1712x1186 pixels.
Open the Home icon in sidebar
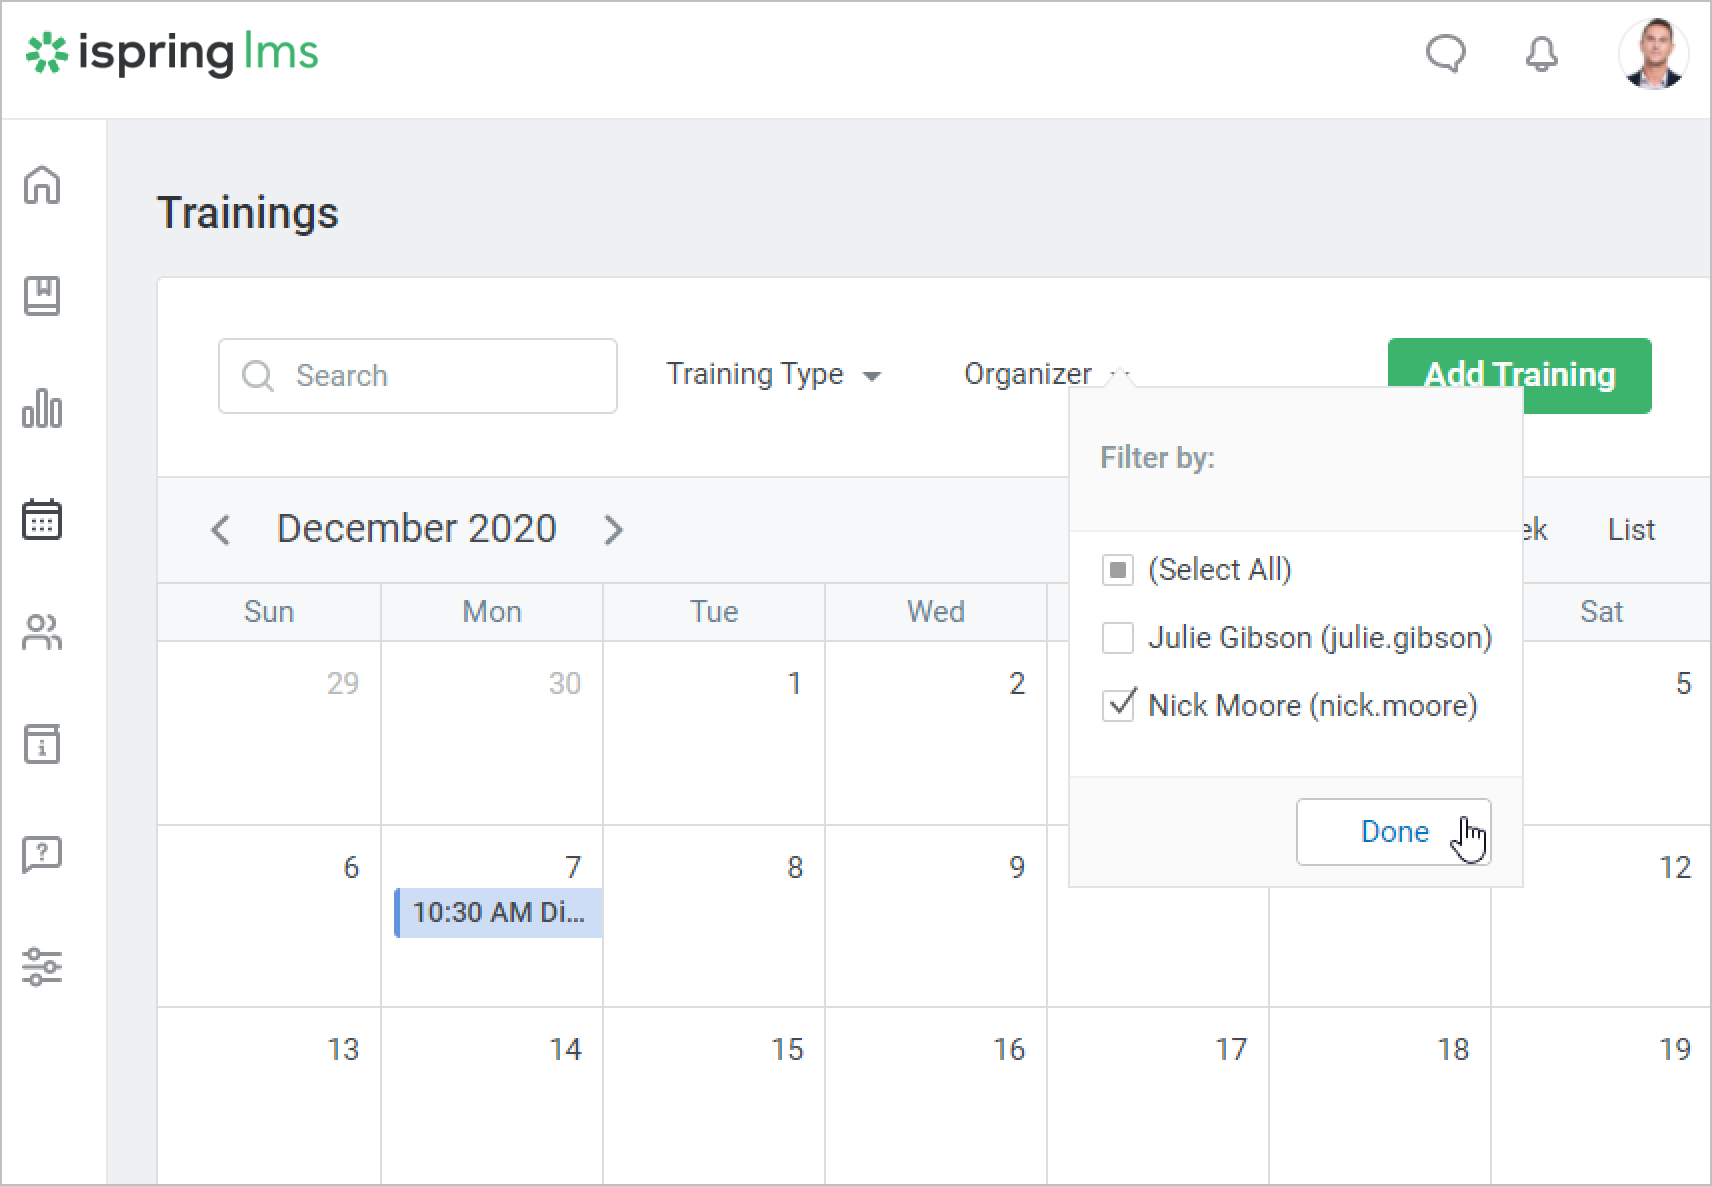[x=42, y=185]
